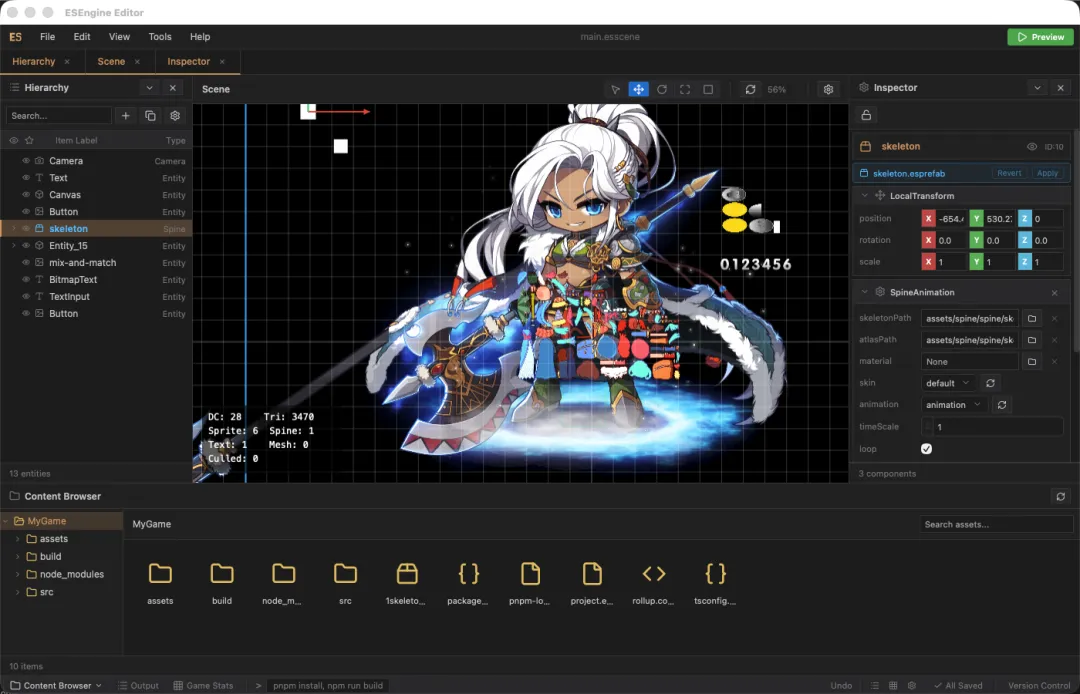Open the File menu
Image resolution: width=1080 pixels, height=694 pixels.
(48, 37)
